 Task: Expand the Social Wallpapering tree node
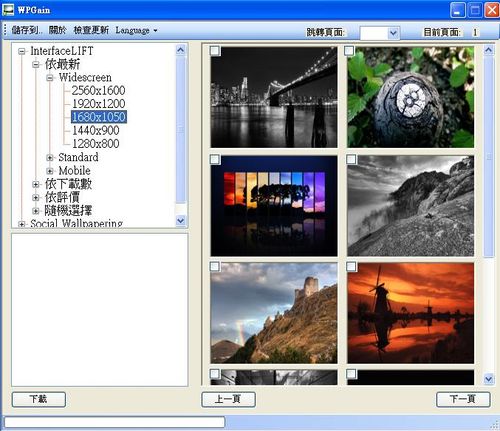pyautogui.click(x=22, y=224)
